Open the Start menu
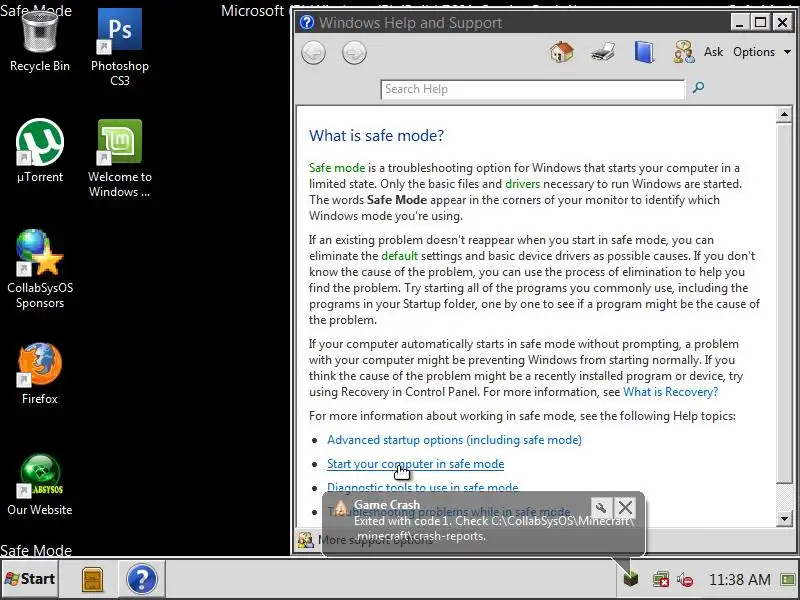Viewport: 800px width, 600px height. click(x=30, y=579)
